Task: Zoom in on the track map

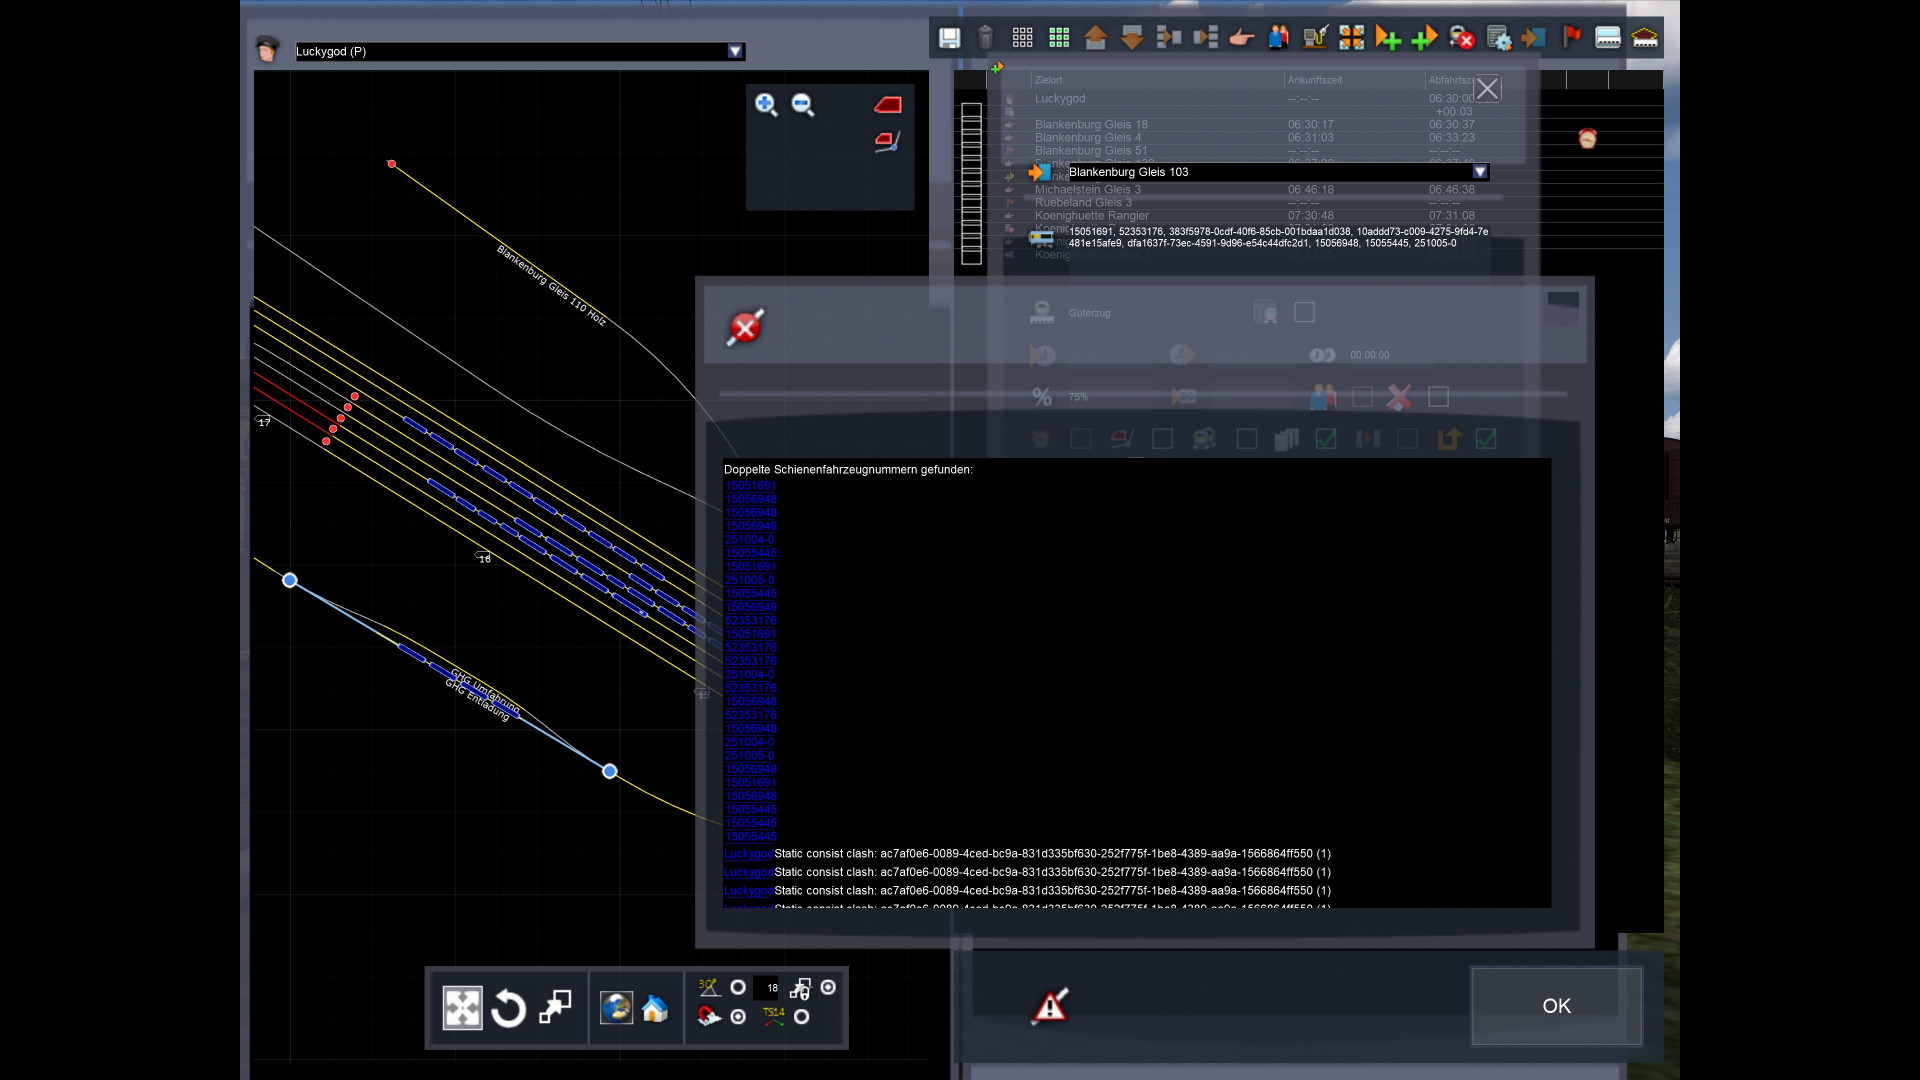Action: click(766, 105)
